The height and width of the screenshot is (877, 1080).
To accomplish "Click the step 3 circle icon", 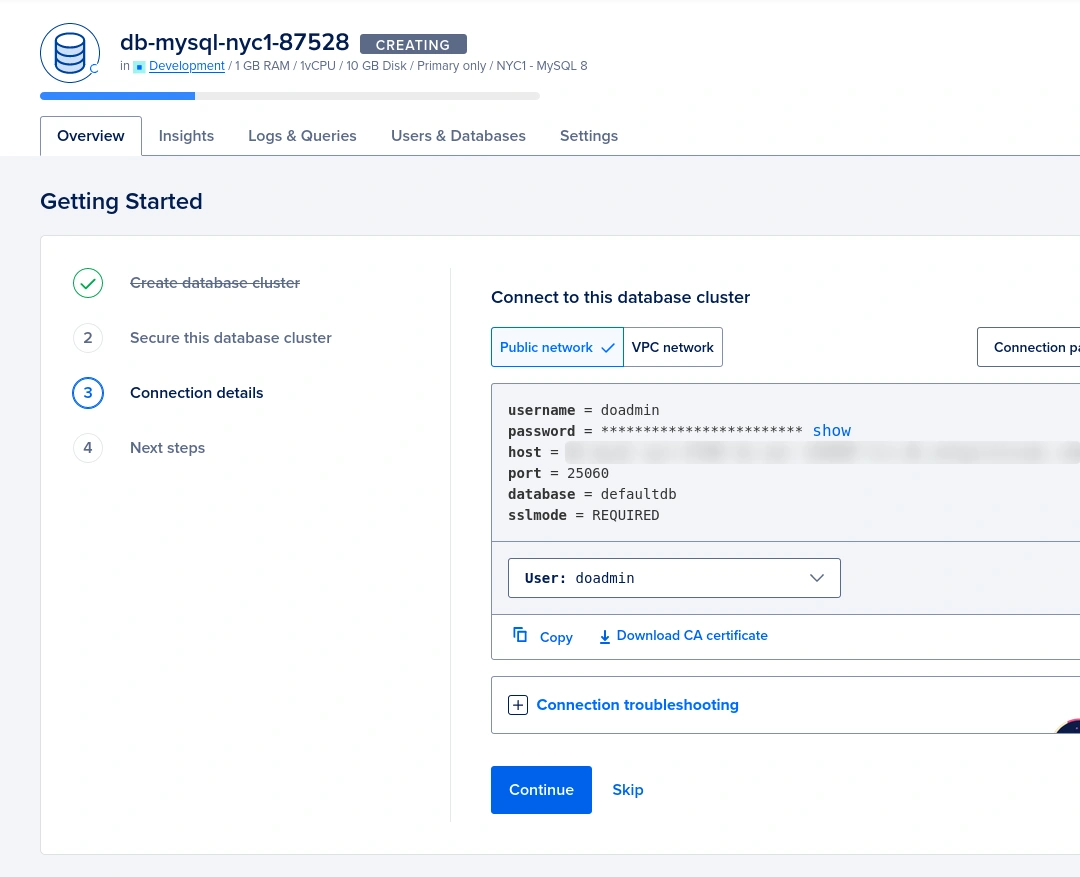I will point(88,393).
